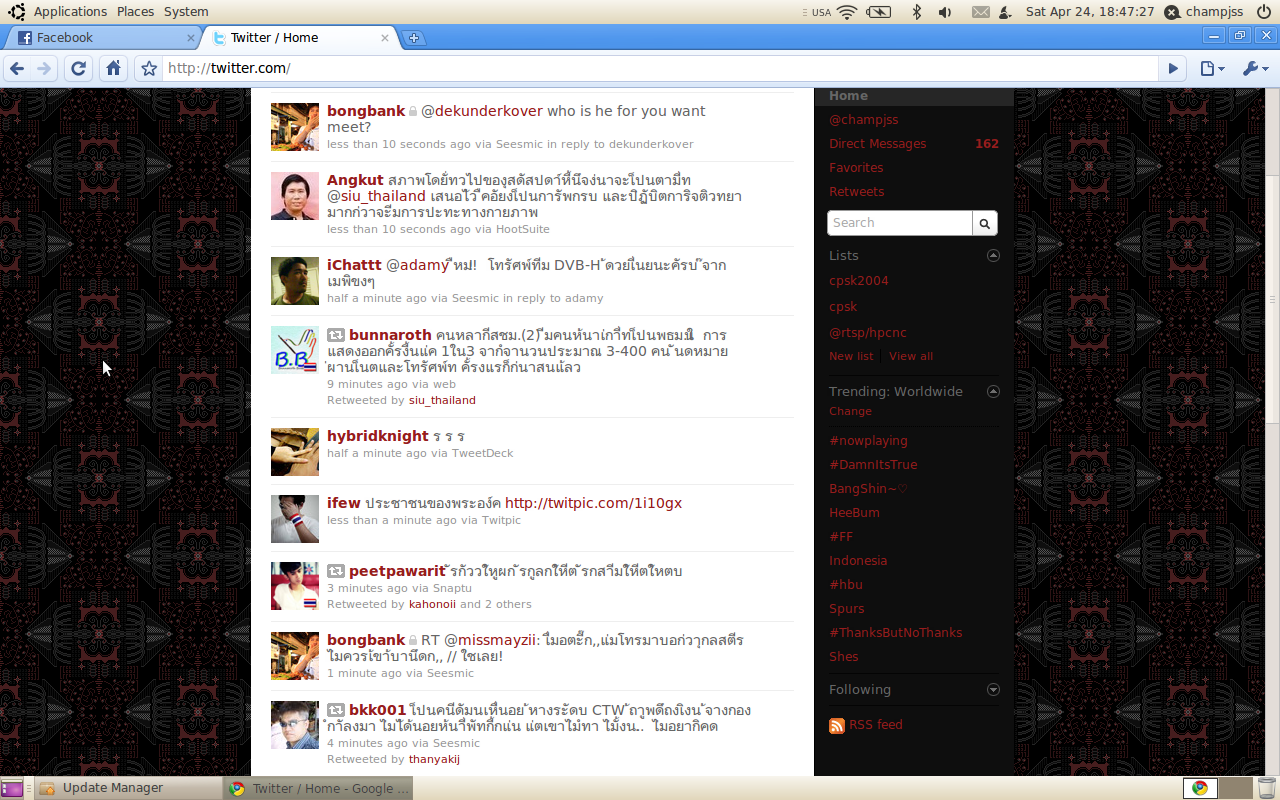Reload the Twitter page

tap(78, 68)
